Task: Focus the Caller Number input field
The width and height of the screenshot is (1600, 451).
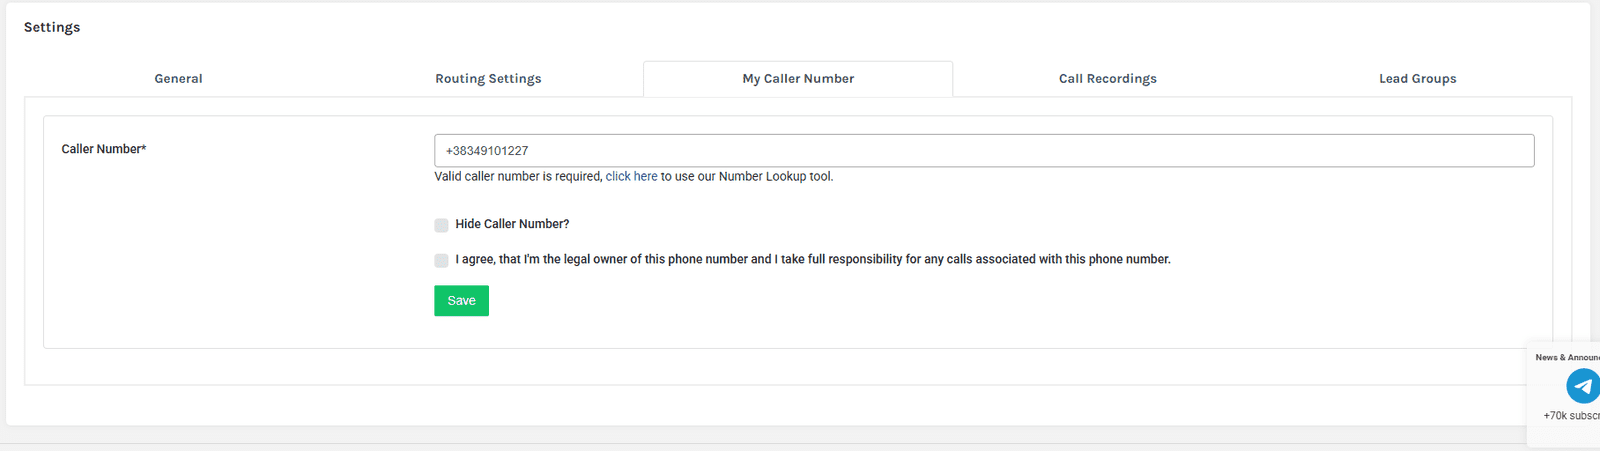Action: tap(984, 151)
